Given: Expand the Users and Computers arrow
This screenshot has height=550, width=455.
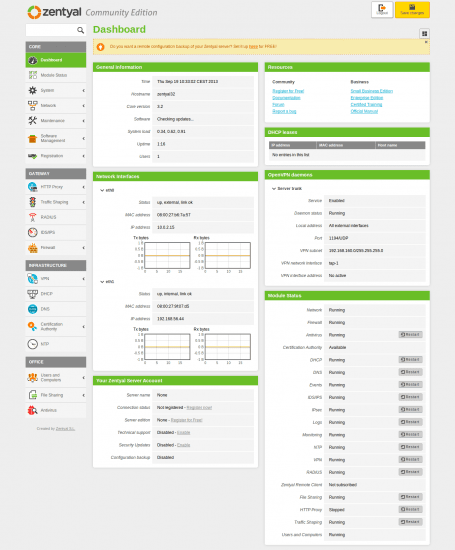Looking at the screenshot, I should 83,378.
